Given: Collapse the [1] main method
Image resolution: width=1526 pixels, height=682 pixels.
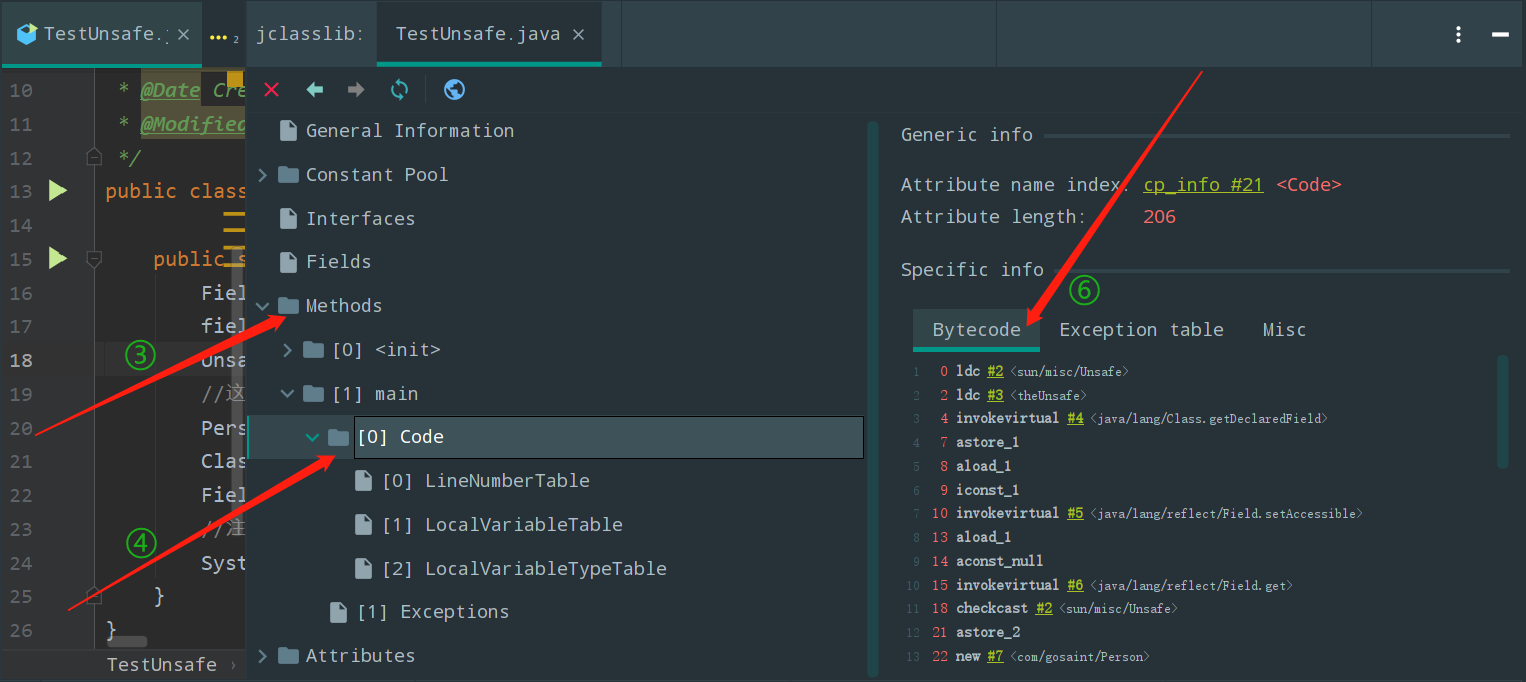Looking at the screenshot, I should tap(288, 394).
